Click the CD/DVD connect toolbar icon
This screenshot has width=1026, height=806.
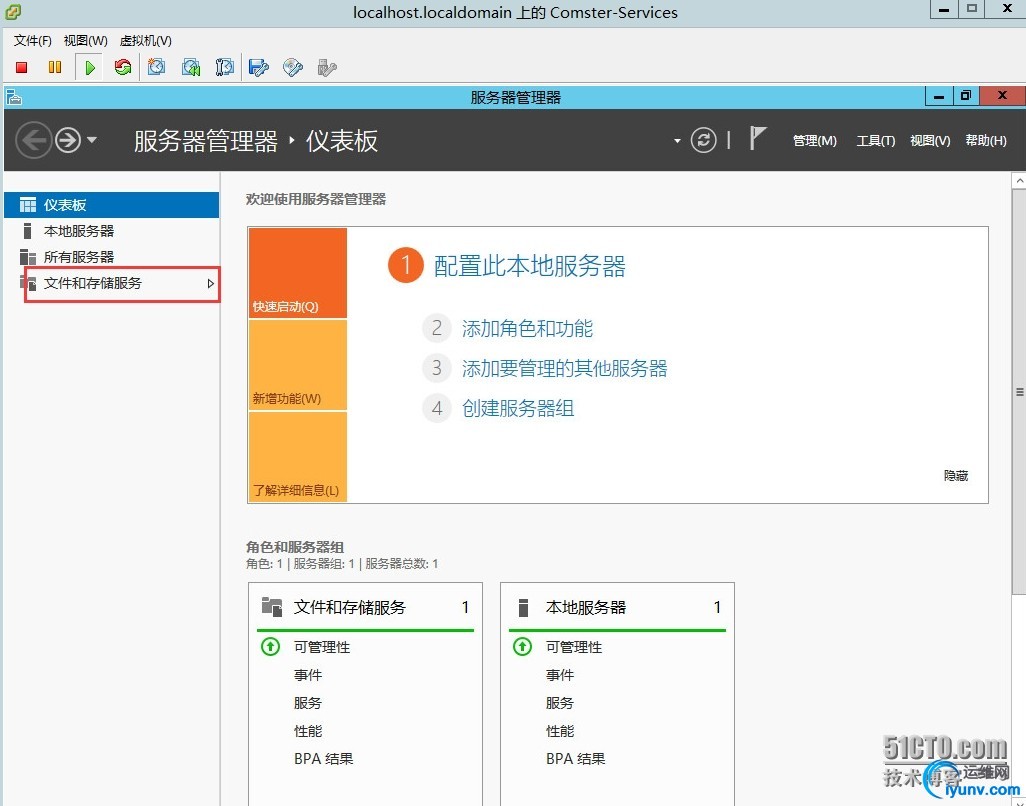(292, 67)
